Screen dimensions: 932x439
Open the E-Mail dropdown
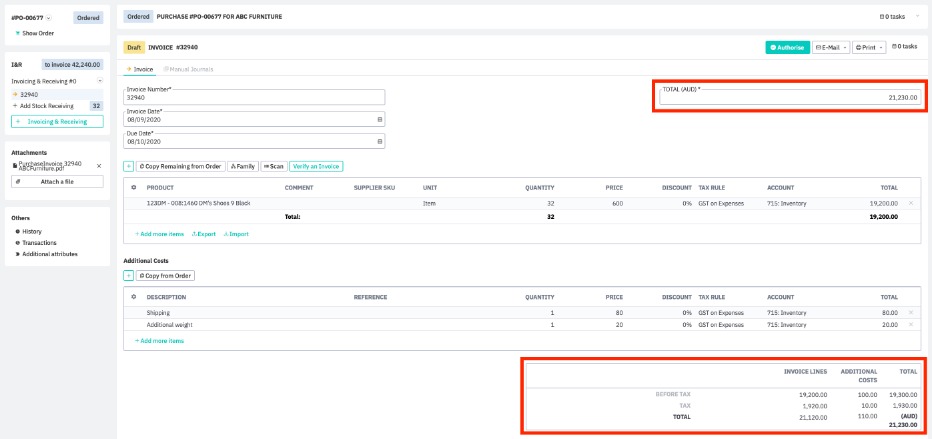tap(830, 47)
